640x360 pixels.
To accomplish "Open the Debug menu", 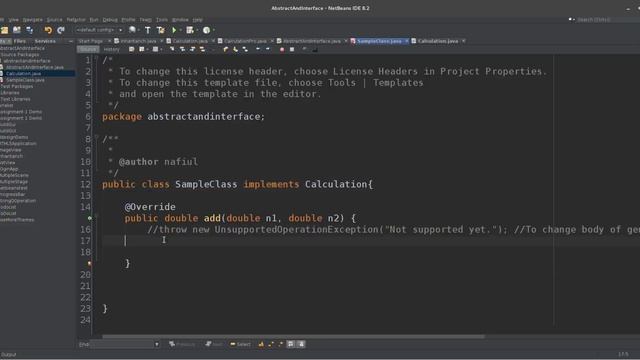I will 110,20.
